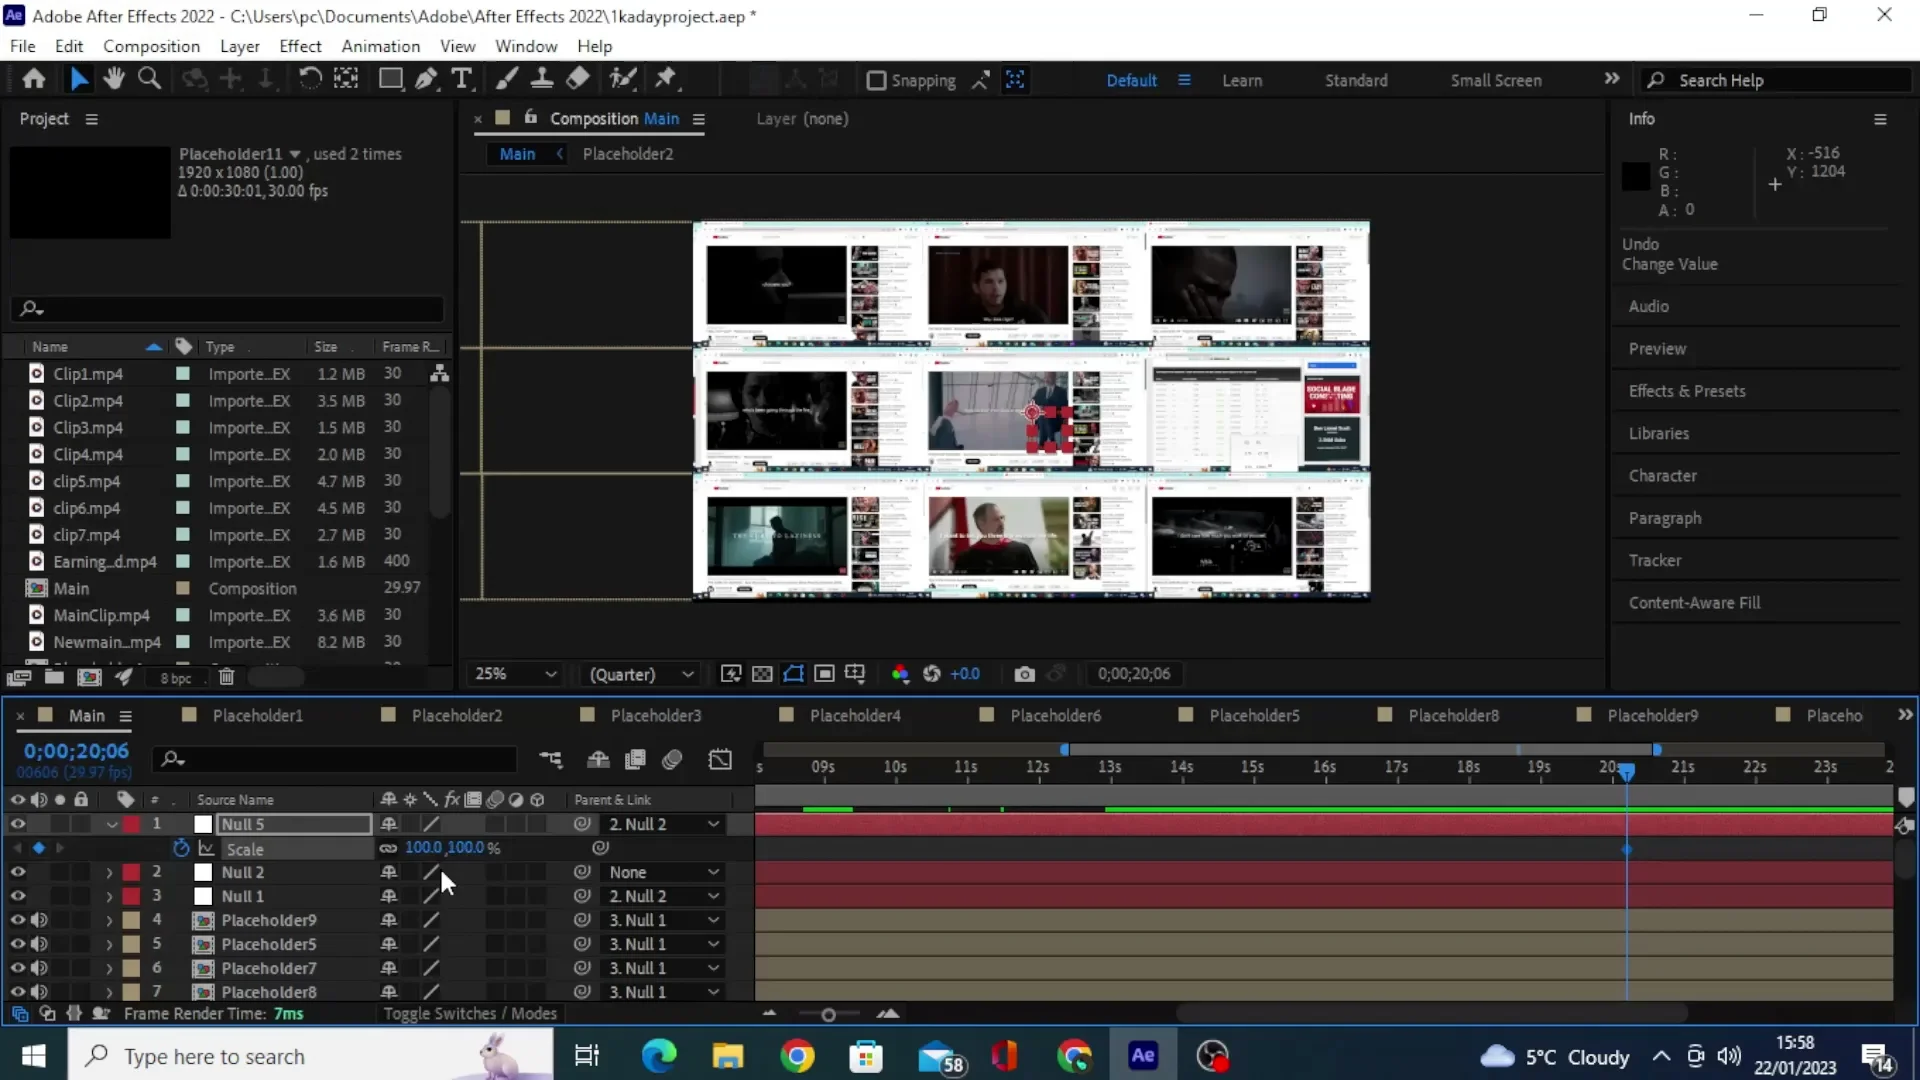The width and height of the screenshot is (1920, 1080).
Task: Disable the Snapping checkbox
Action: pyautogui.click(x=877, y=81)
